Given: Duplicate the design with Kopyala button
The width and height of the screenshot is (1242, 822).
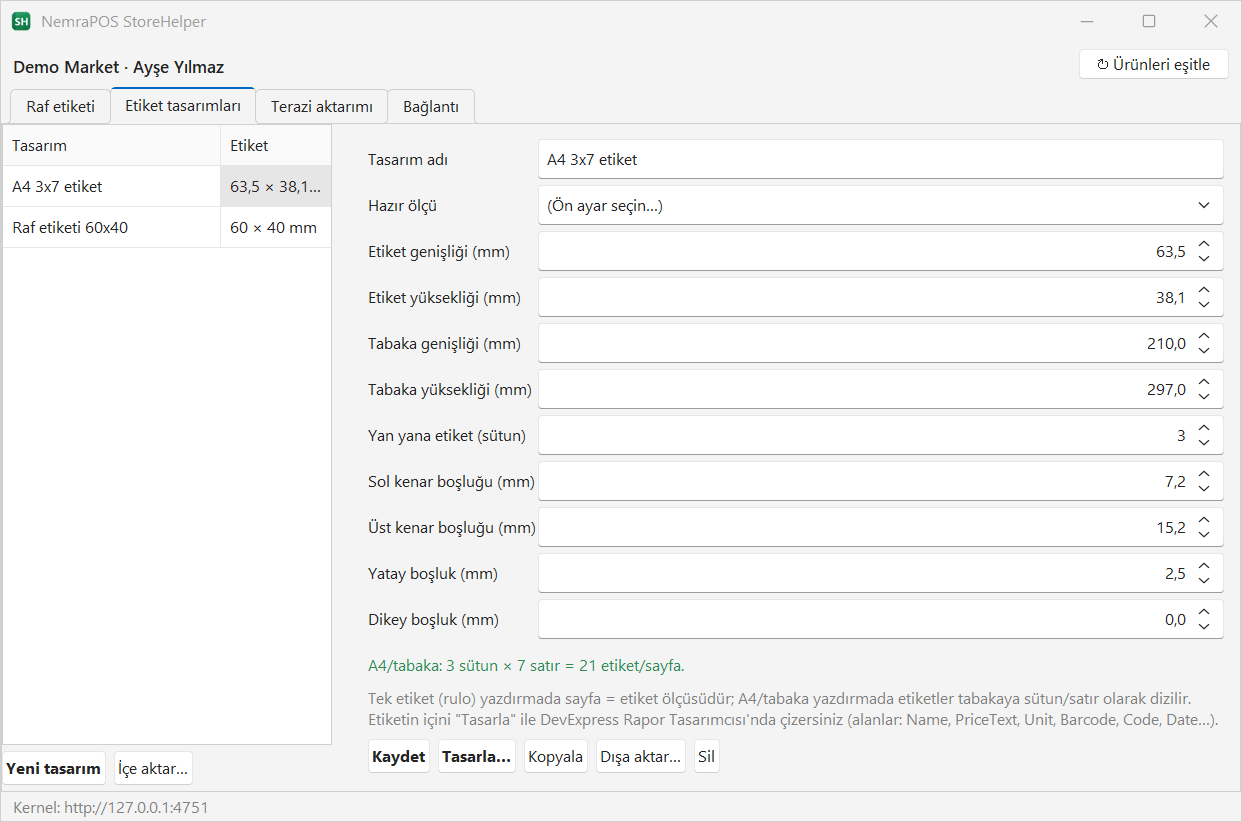Looking at the screenshot, I should point(555,757).
